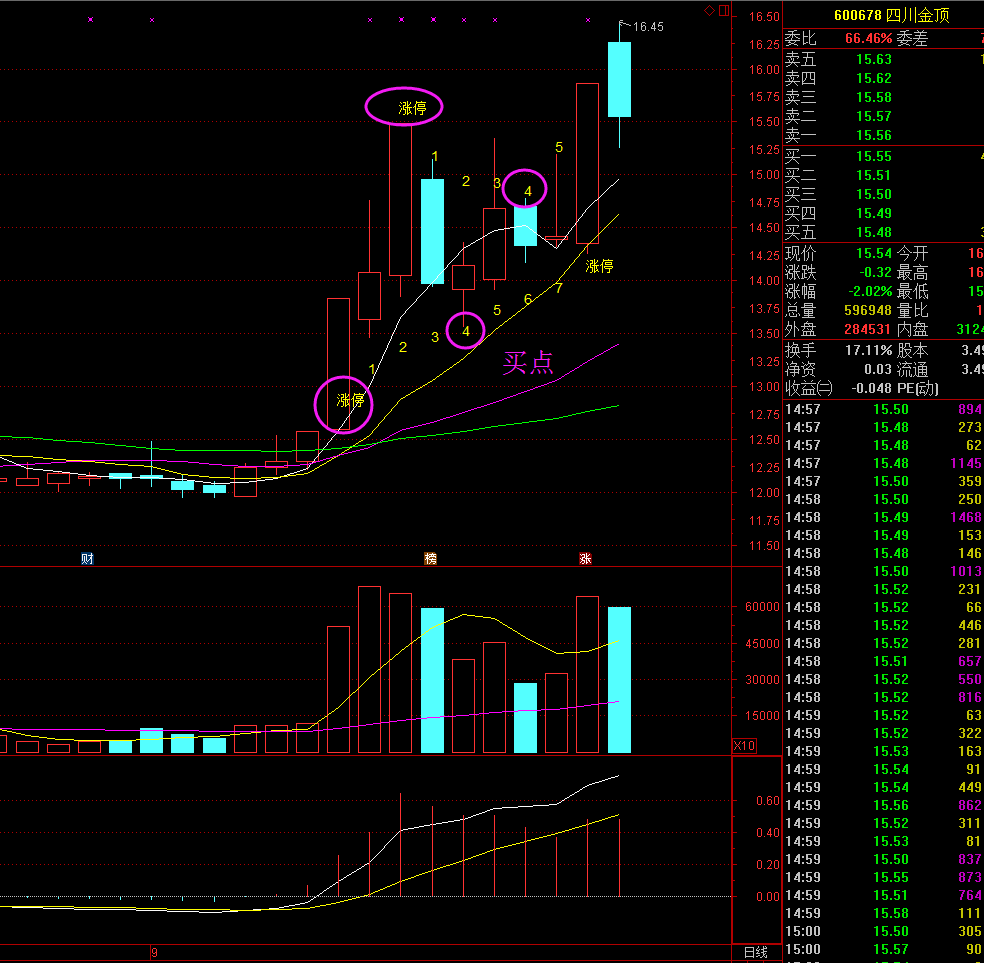This screenshot has height=963, width=984.
Task: Open the 日线 period selector
Action: pos(756,952)
